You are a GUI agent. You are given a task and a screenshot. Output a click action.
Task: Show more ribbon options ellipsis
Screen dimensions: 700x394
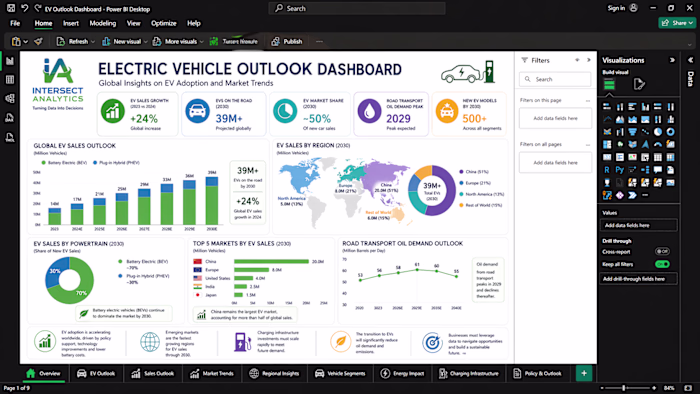(x=319, y=41)
